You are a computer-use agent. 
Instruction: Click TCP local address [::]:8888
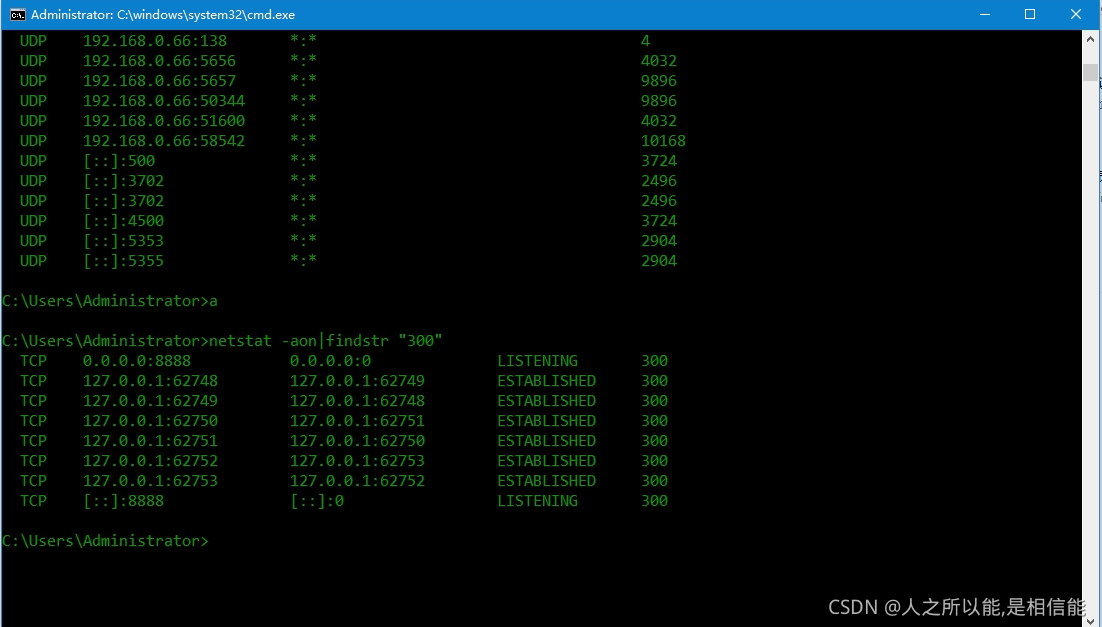coord(124,501)
